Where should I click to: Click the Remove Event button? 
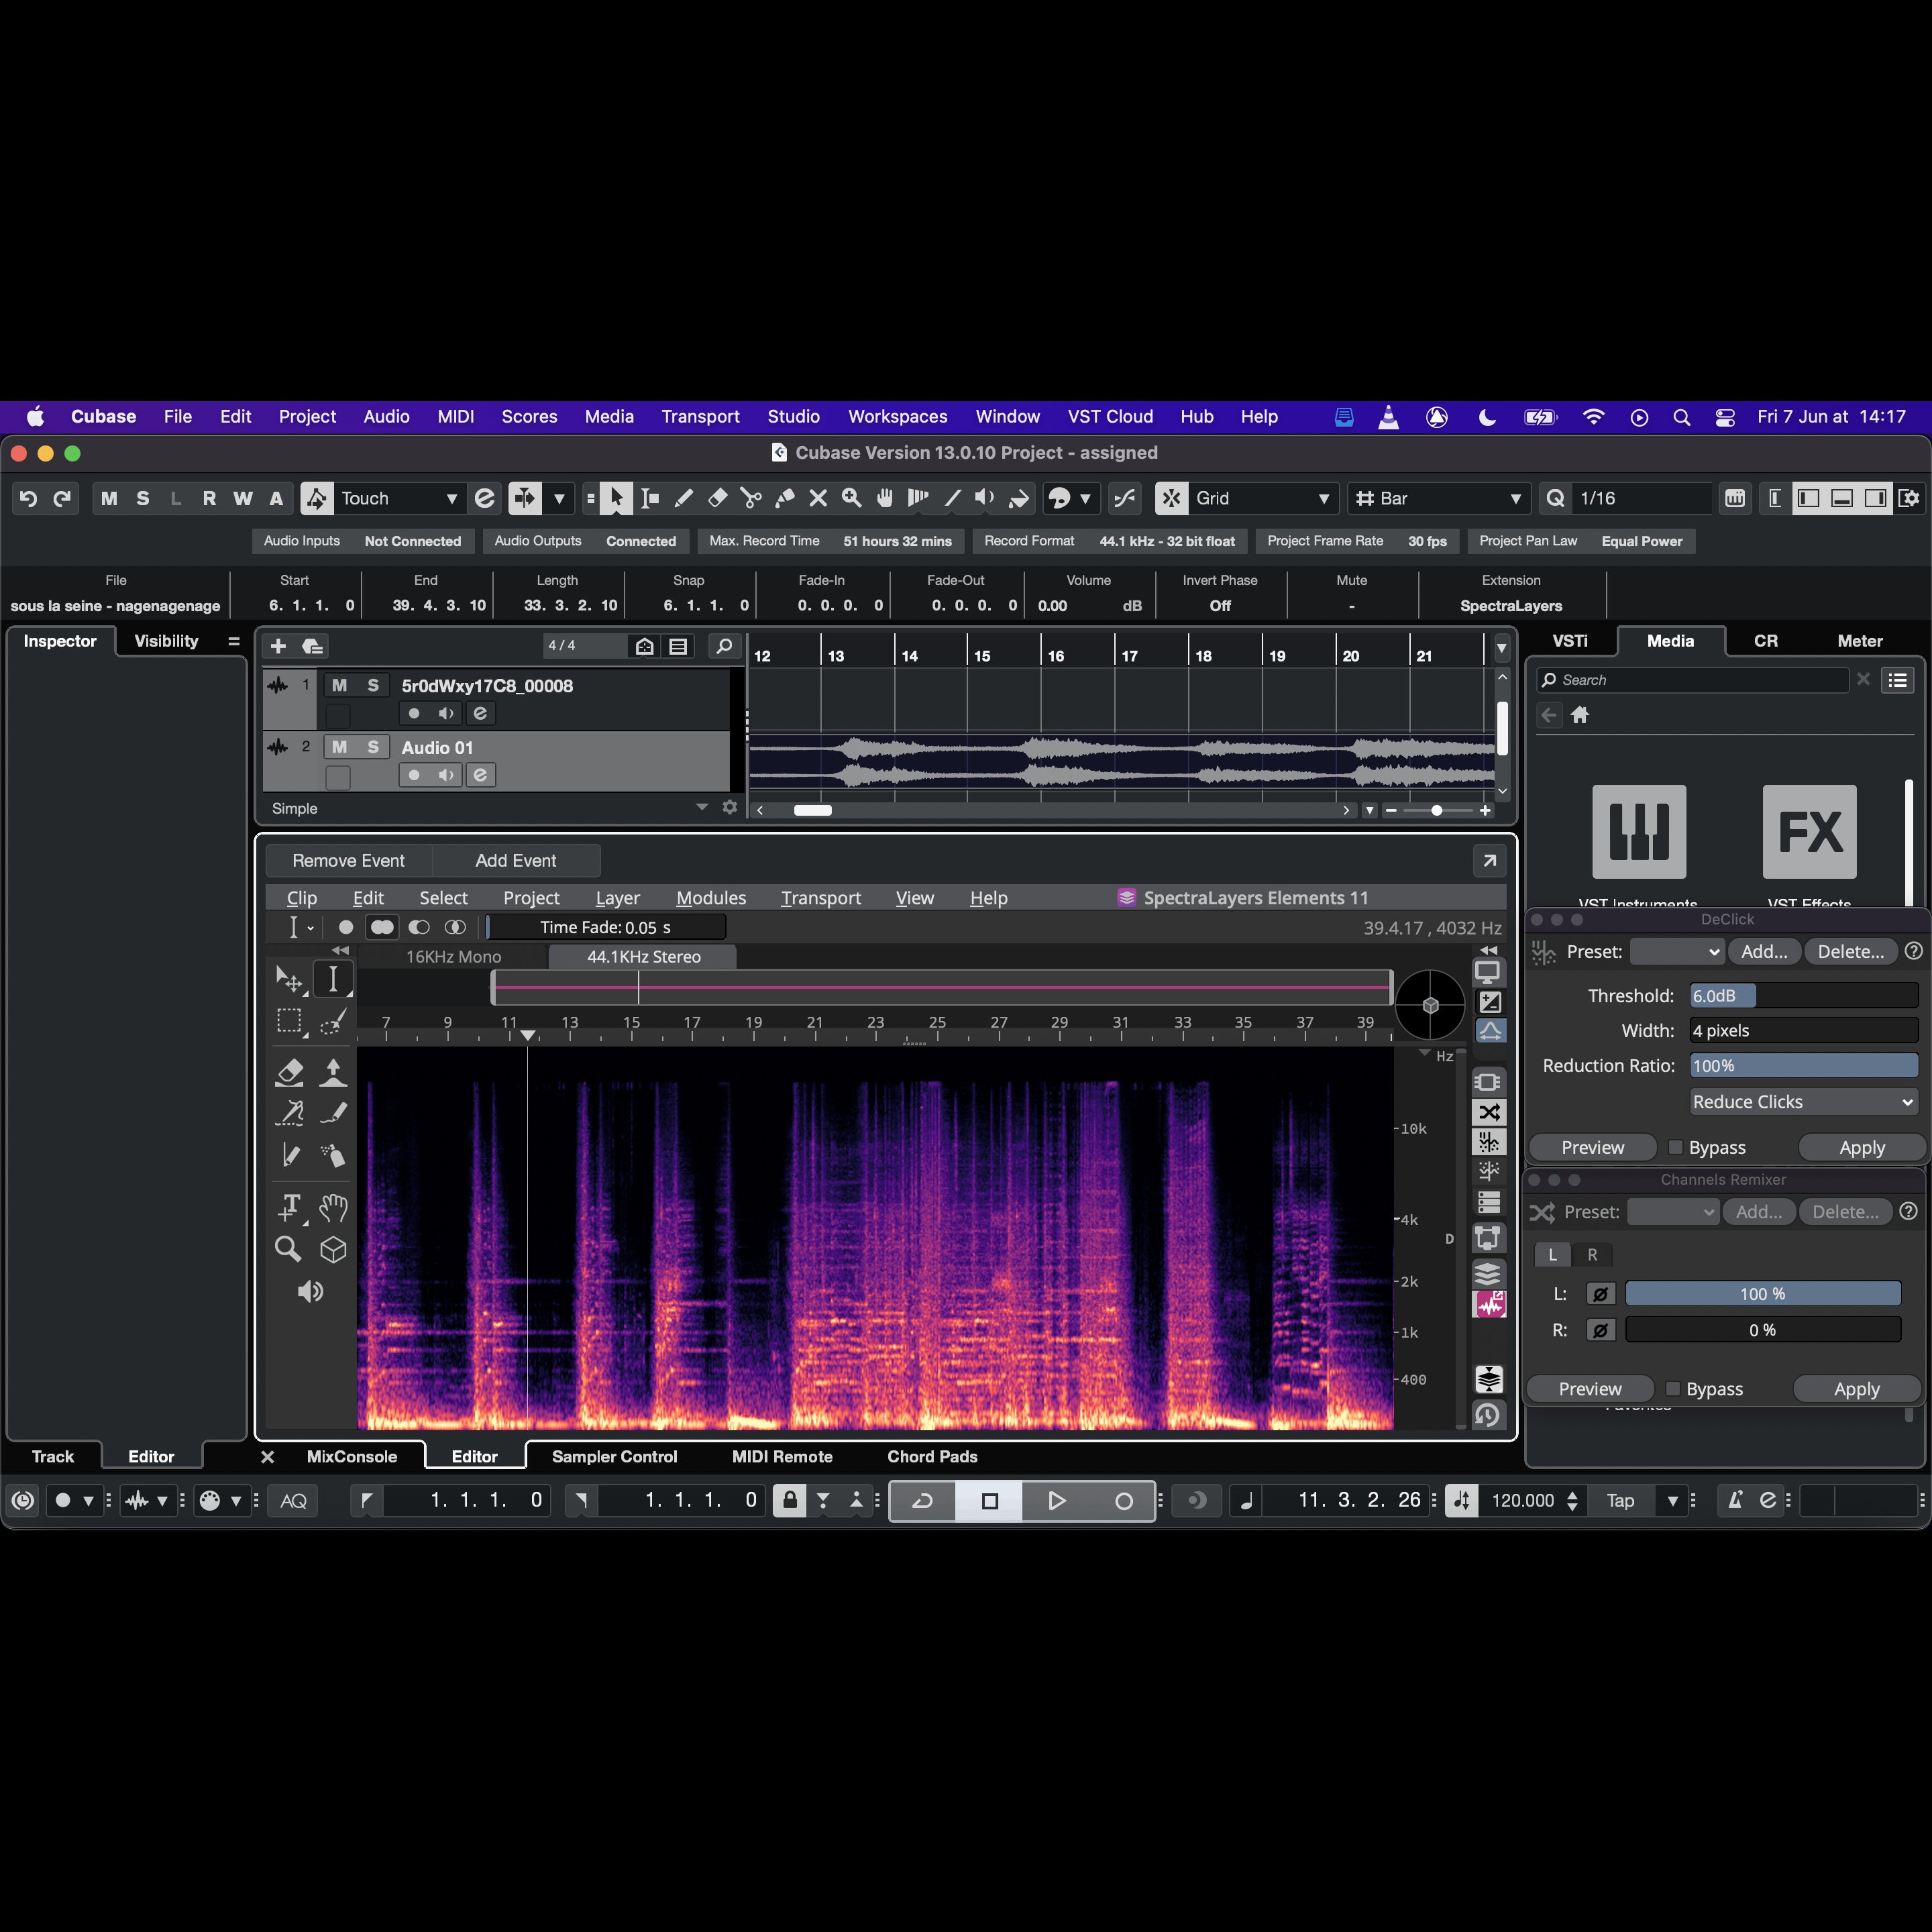pos(348,860)
